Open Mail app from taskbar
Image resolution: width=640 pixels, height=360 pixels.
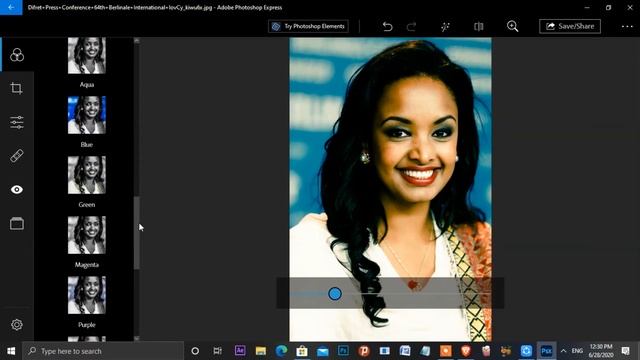coord(322,351)
